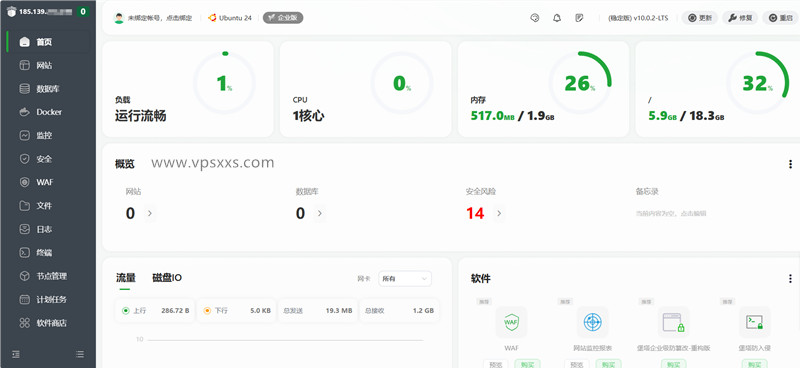Edit the 备忘录 memo empty content text
This screenshot has width=800, height=368.
[671, 214]
